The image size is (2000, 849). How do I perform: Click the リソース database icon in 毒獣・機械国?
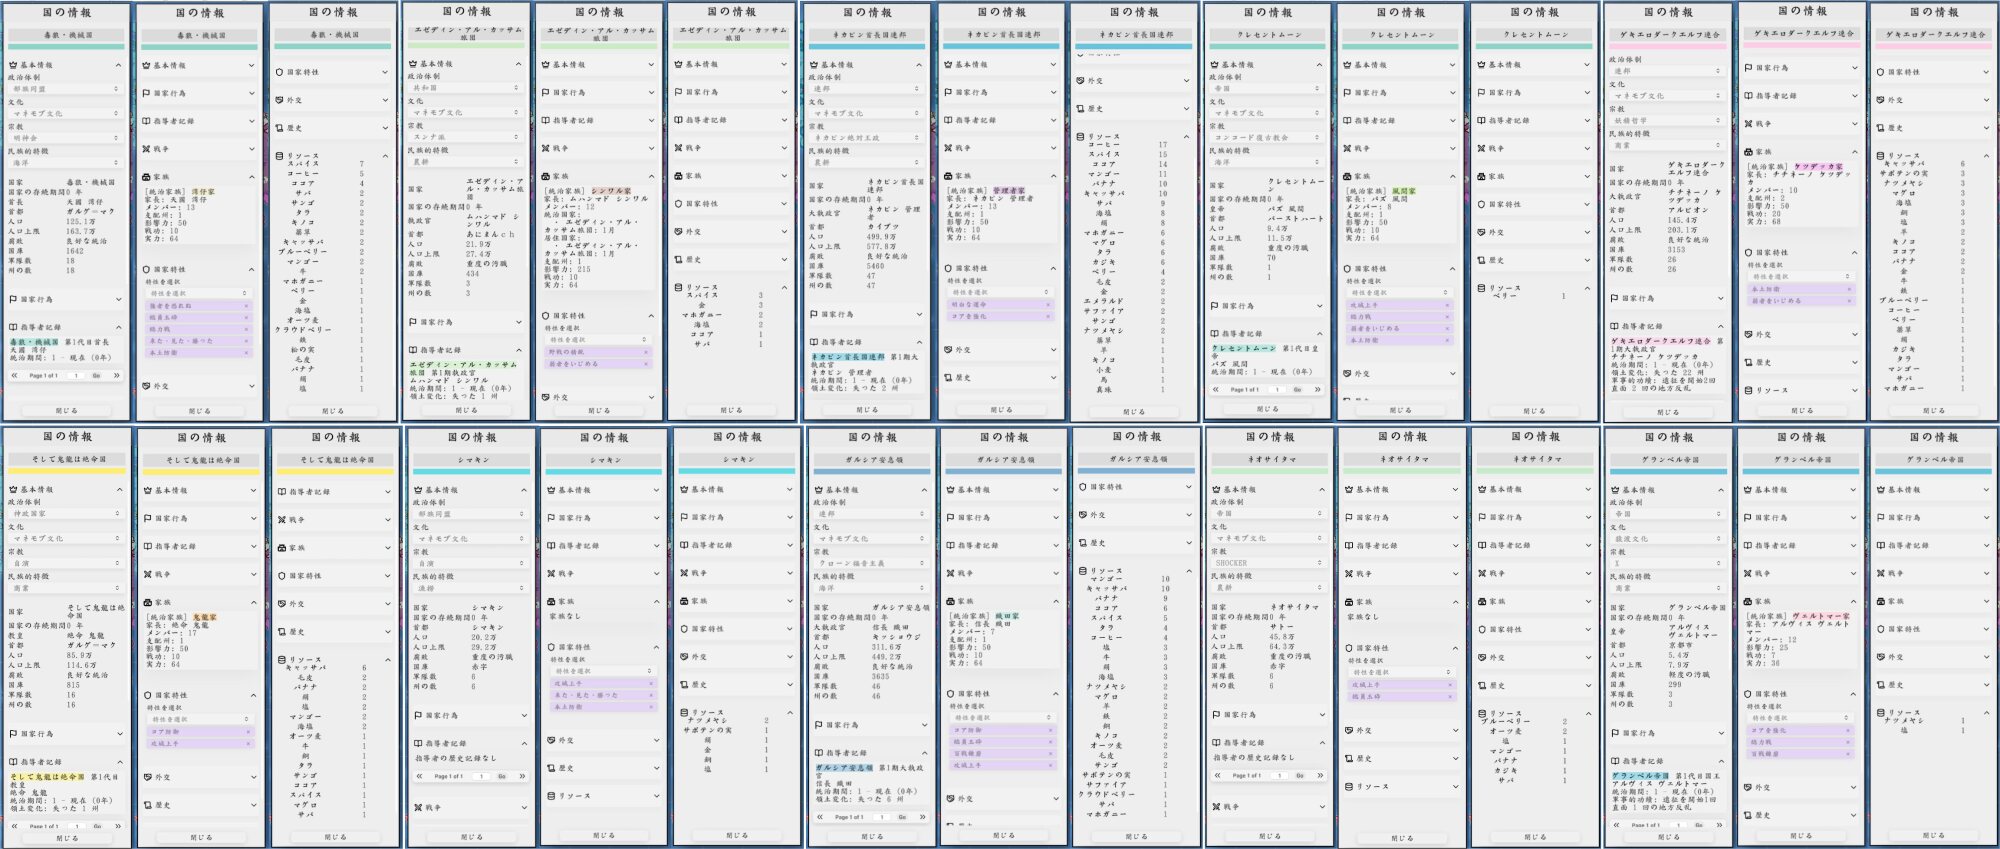point(280,156)
